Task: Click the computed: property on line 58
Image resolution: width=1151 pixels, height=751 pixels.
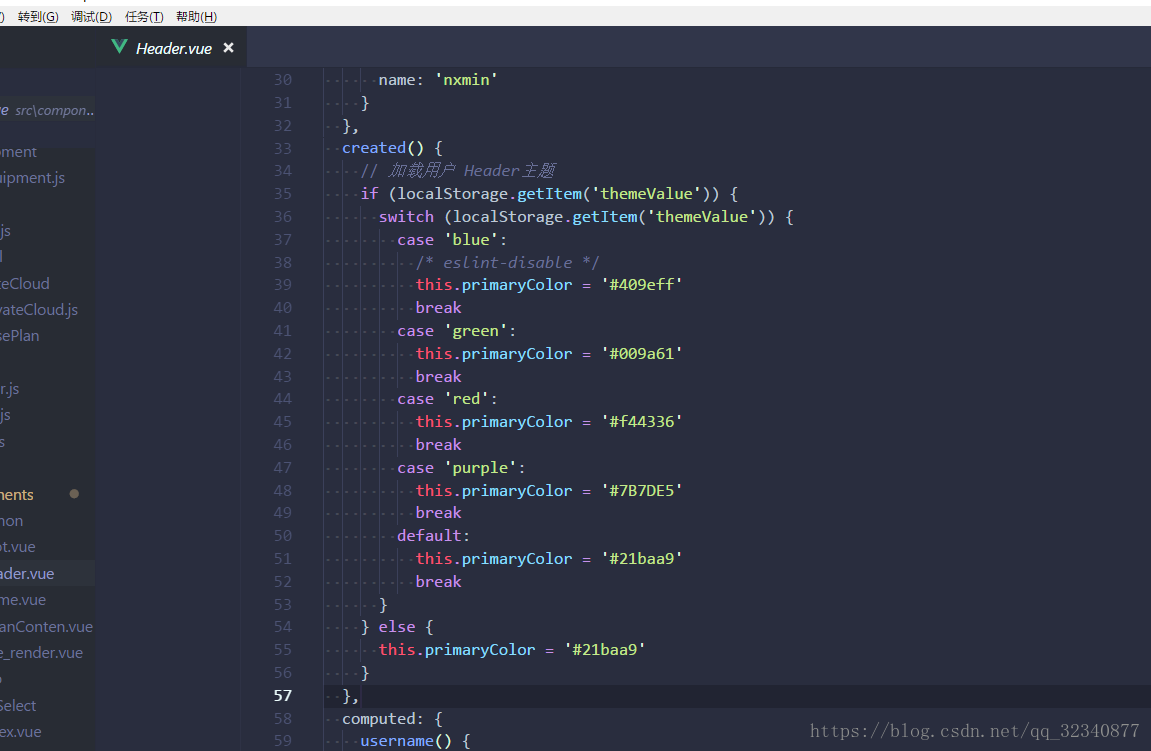Action: [x=382, y=719]
